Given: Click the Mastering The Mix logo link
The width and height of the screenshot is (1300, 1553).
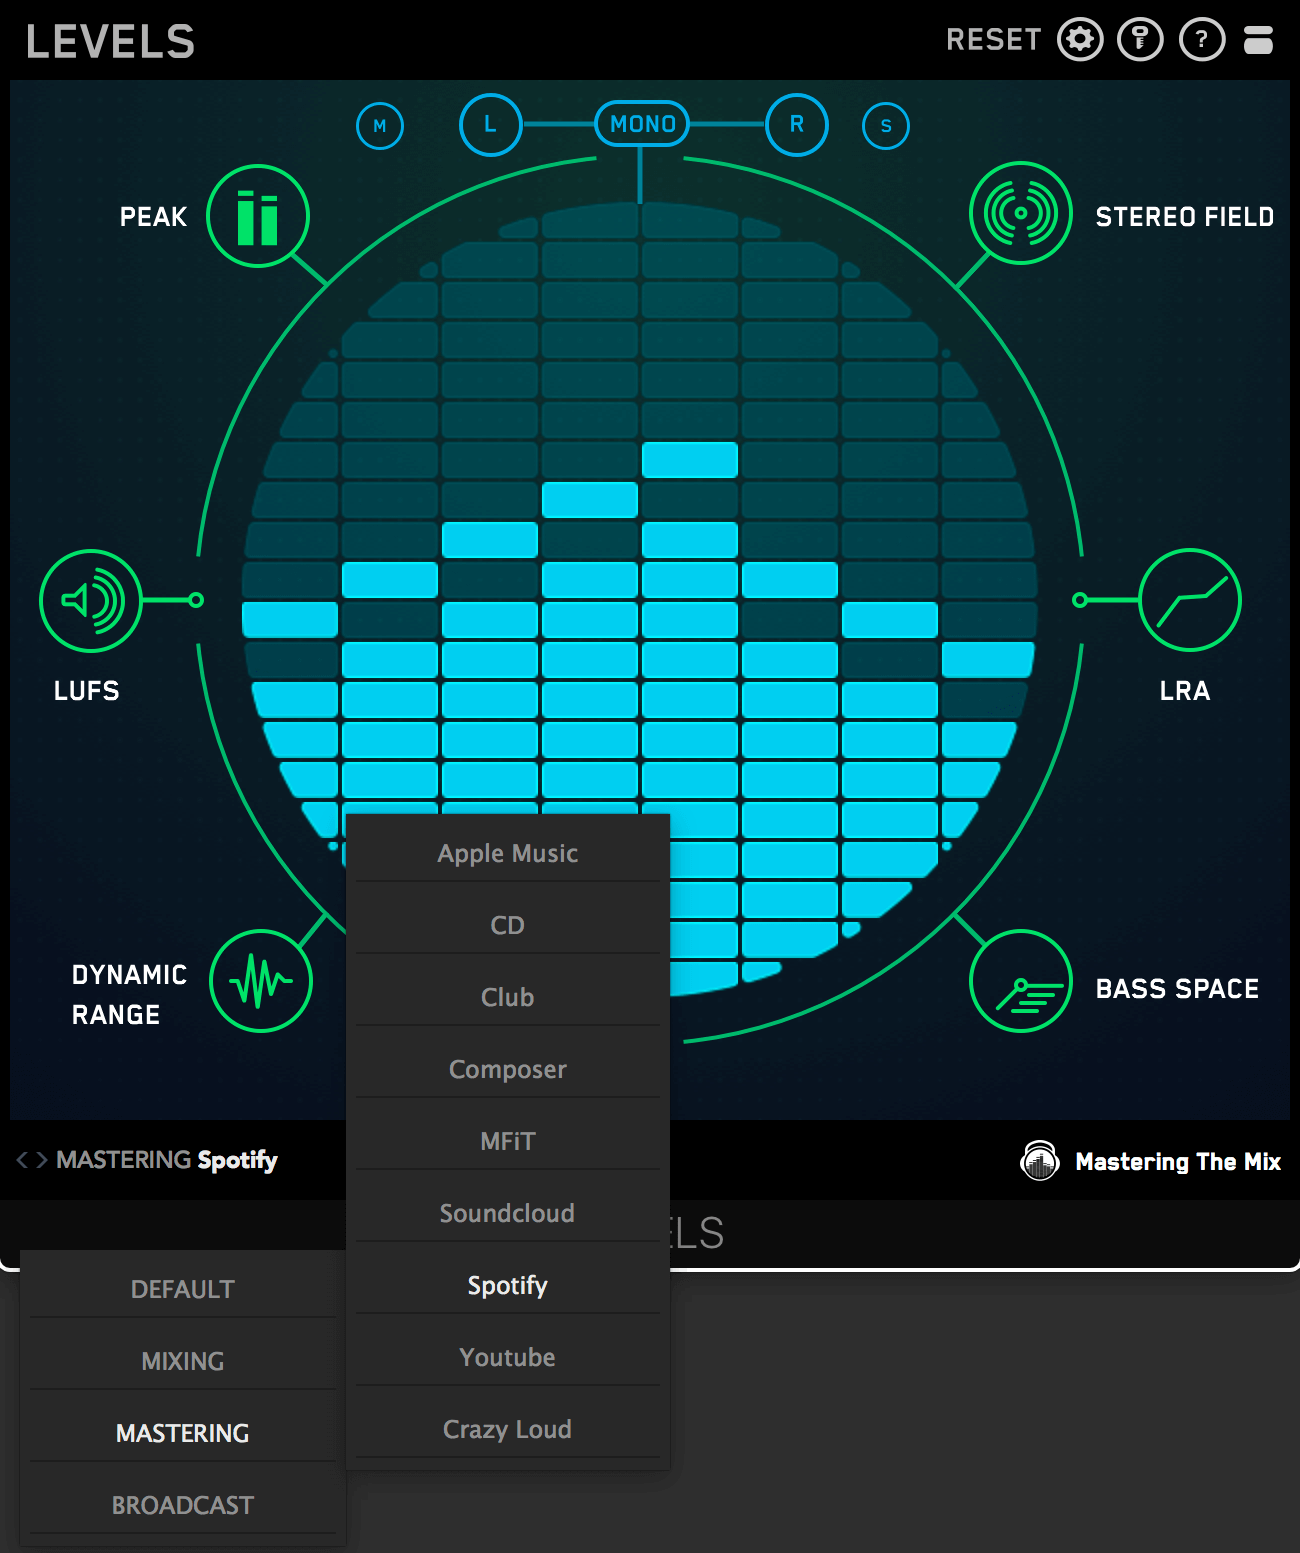Looking at the screenshot, I should (x=1151, y=1161).
